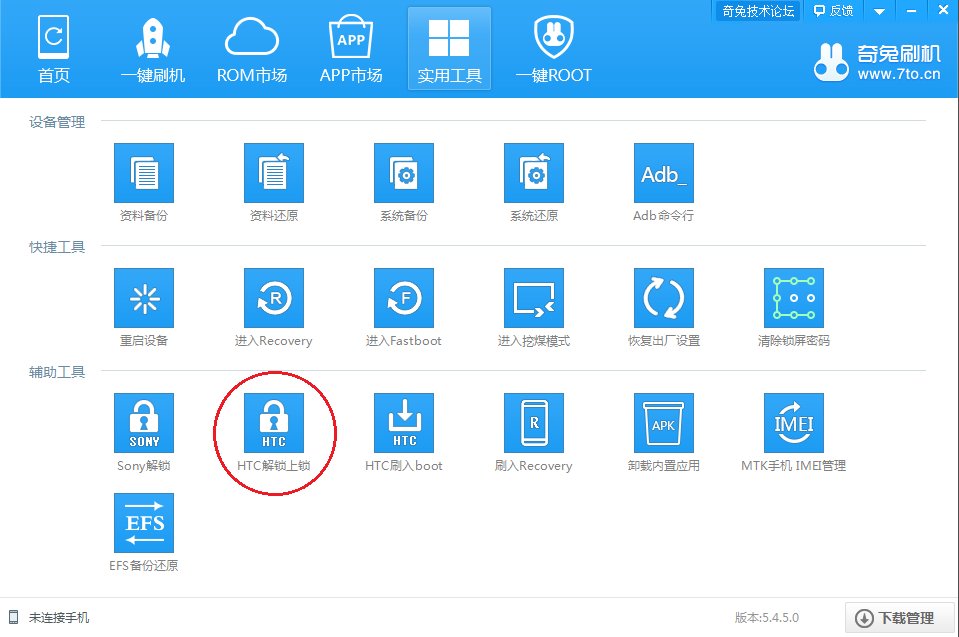The height and width of the screenshot is (637, 959).
Task: Switch to the 首页 home tab
Action: point(53,48)
